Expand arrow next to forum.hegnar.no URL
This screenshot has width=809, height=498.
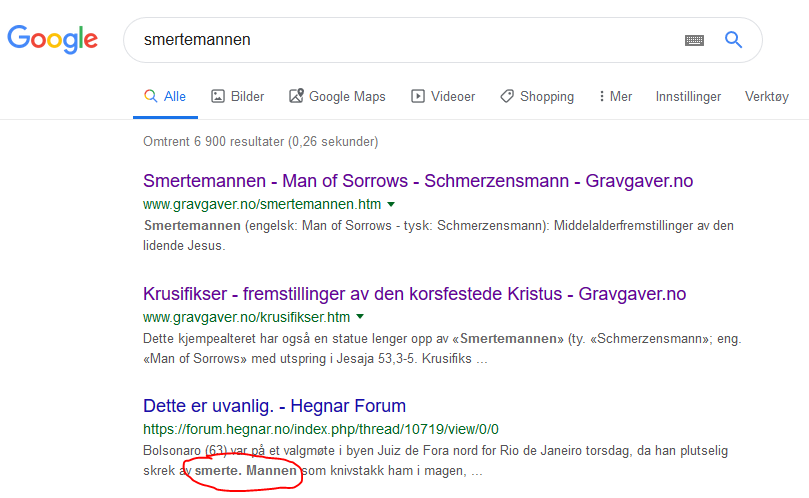point(508,429)
